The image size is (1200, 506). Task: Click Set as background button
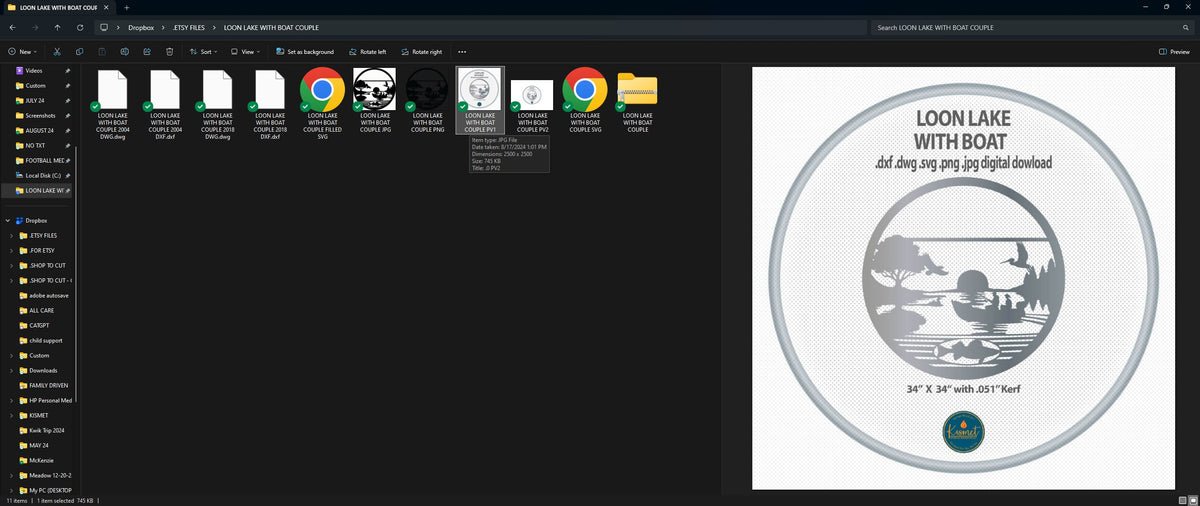pos(304,51)
